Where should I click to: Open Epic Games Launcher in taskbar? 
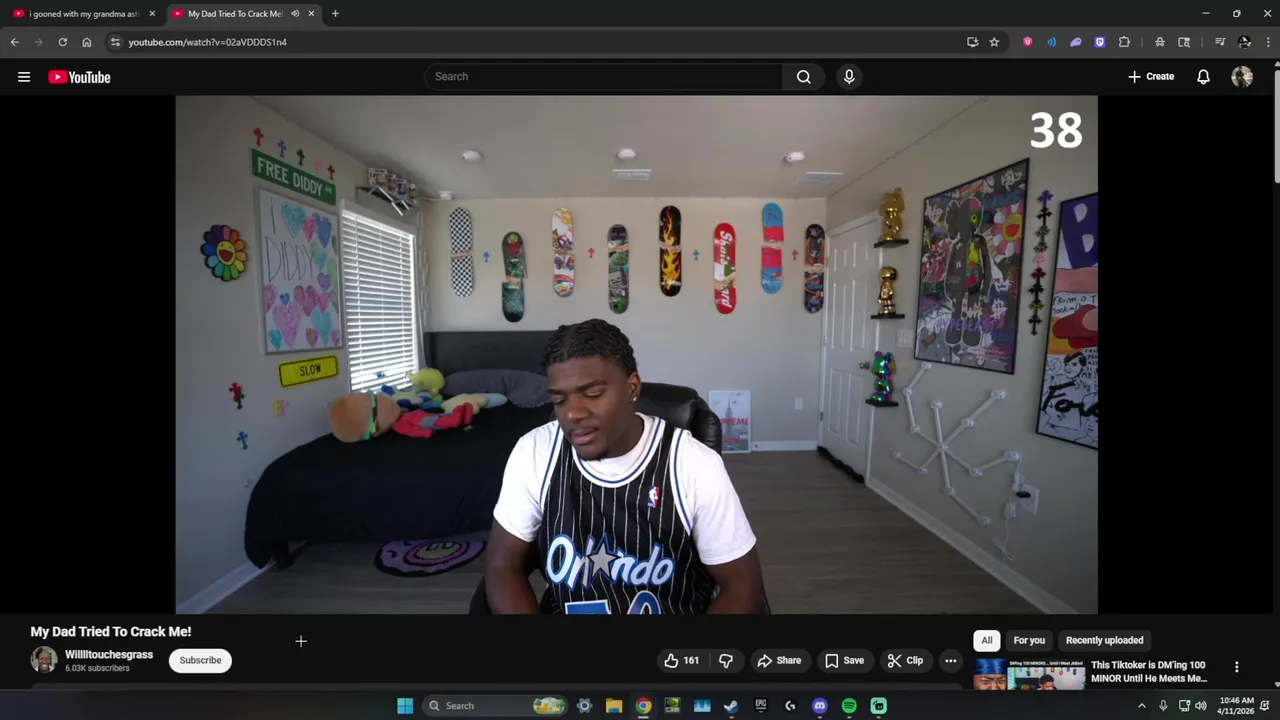[x=761, y=706]
